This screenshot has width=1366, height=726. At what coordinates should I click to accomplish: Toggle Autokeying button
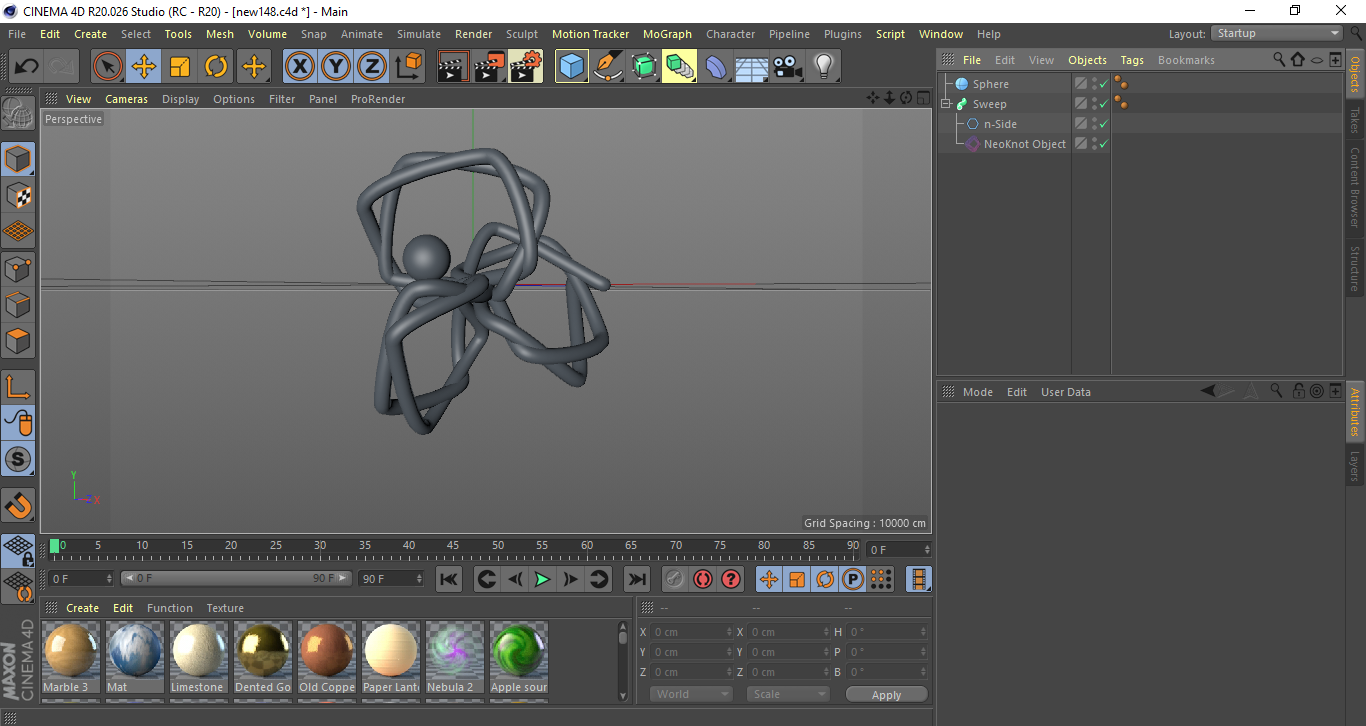point(703,579)
